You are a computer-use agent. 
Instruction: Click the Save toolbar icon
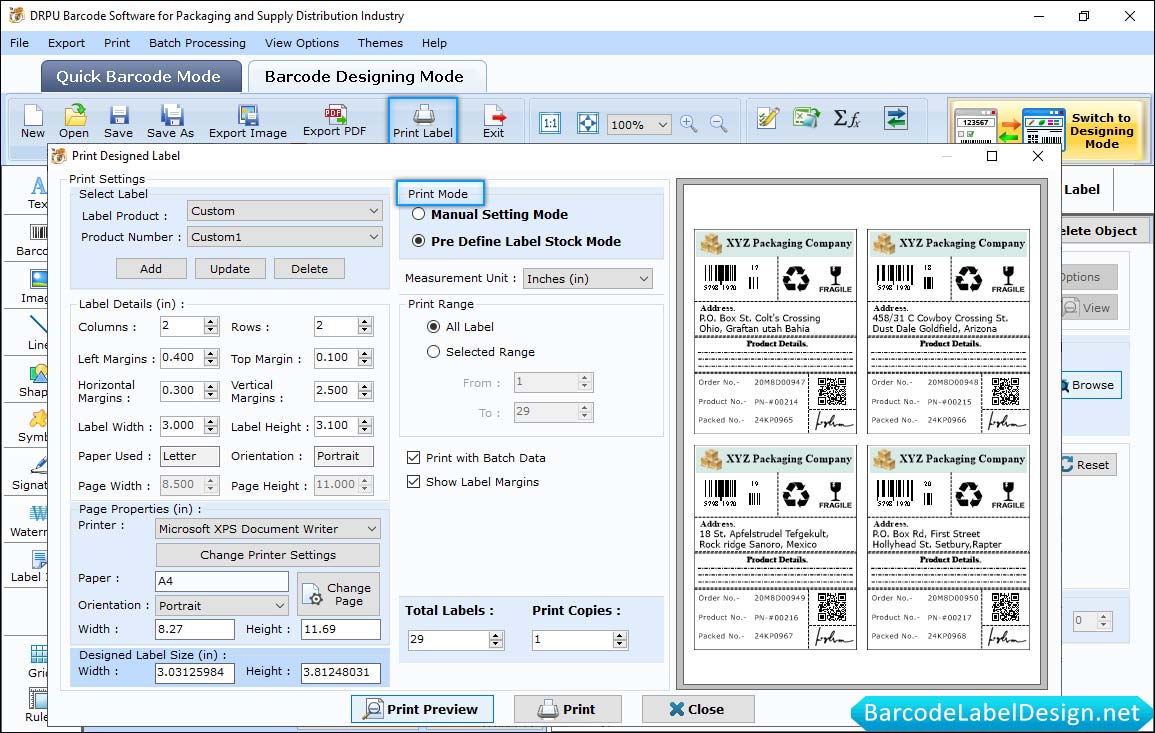tap(118, 121)
